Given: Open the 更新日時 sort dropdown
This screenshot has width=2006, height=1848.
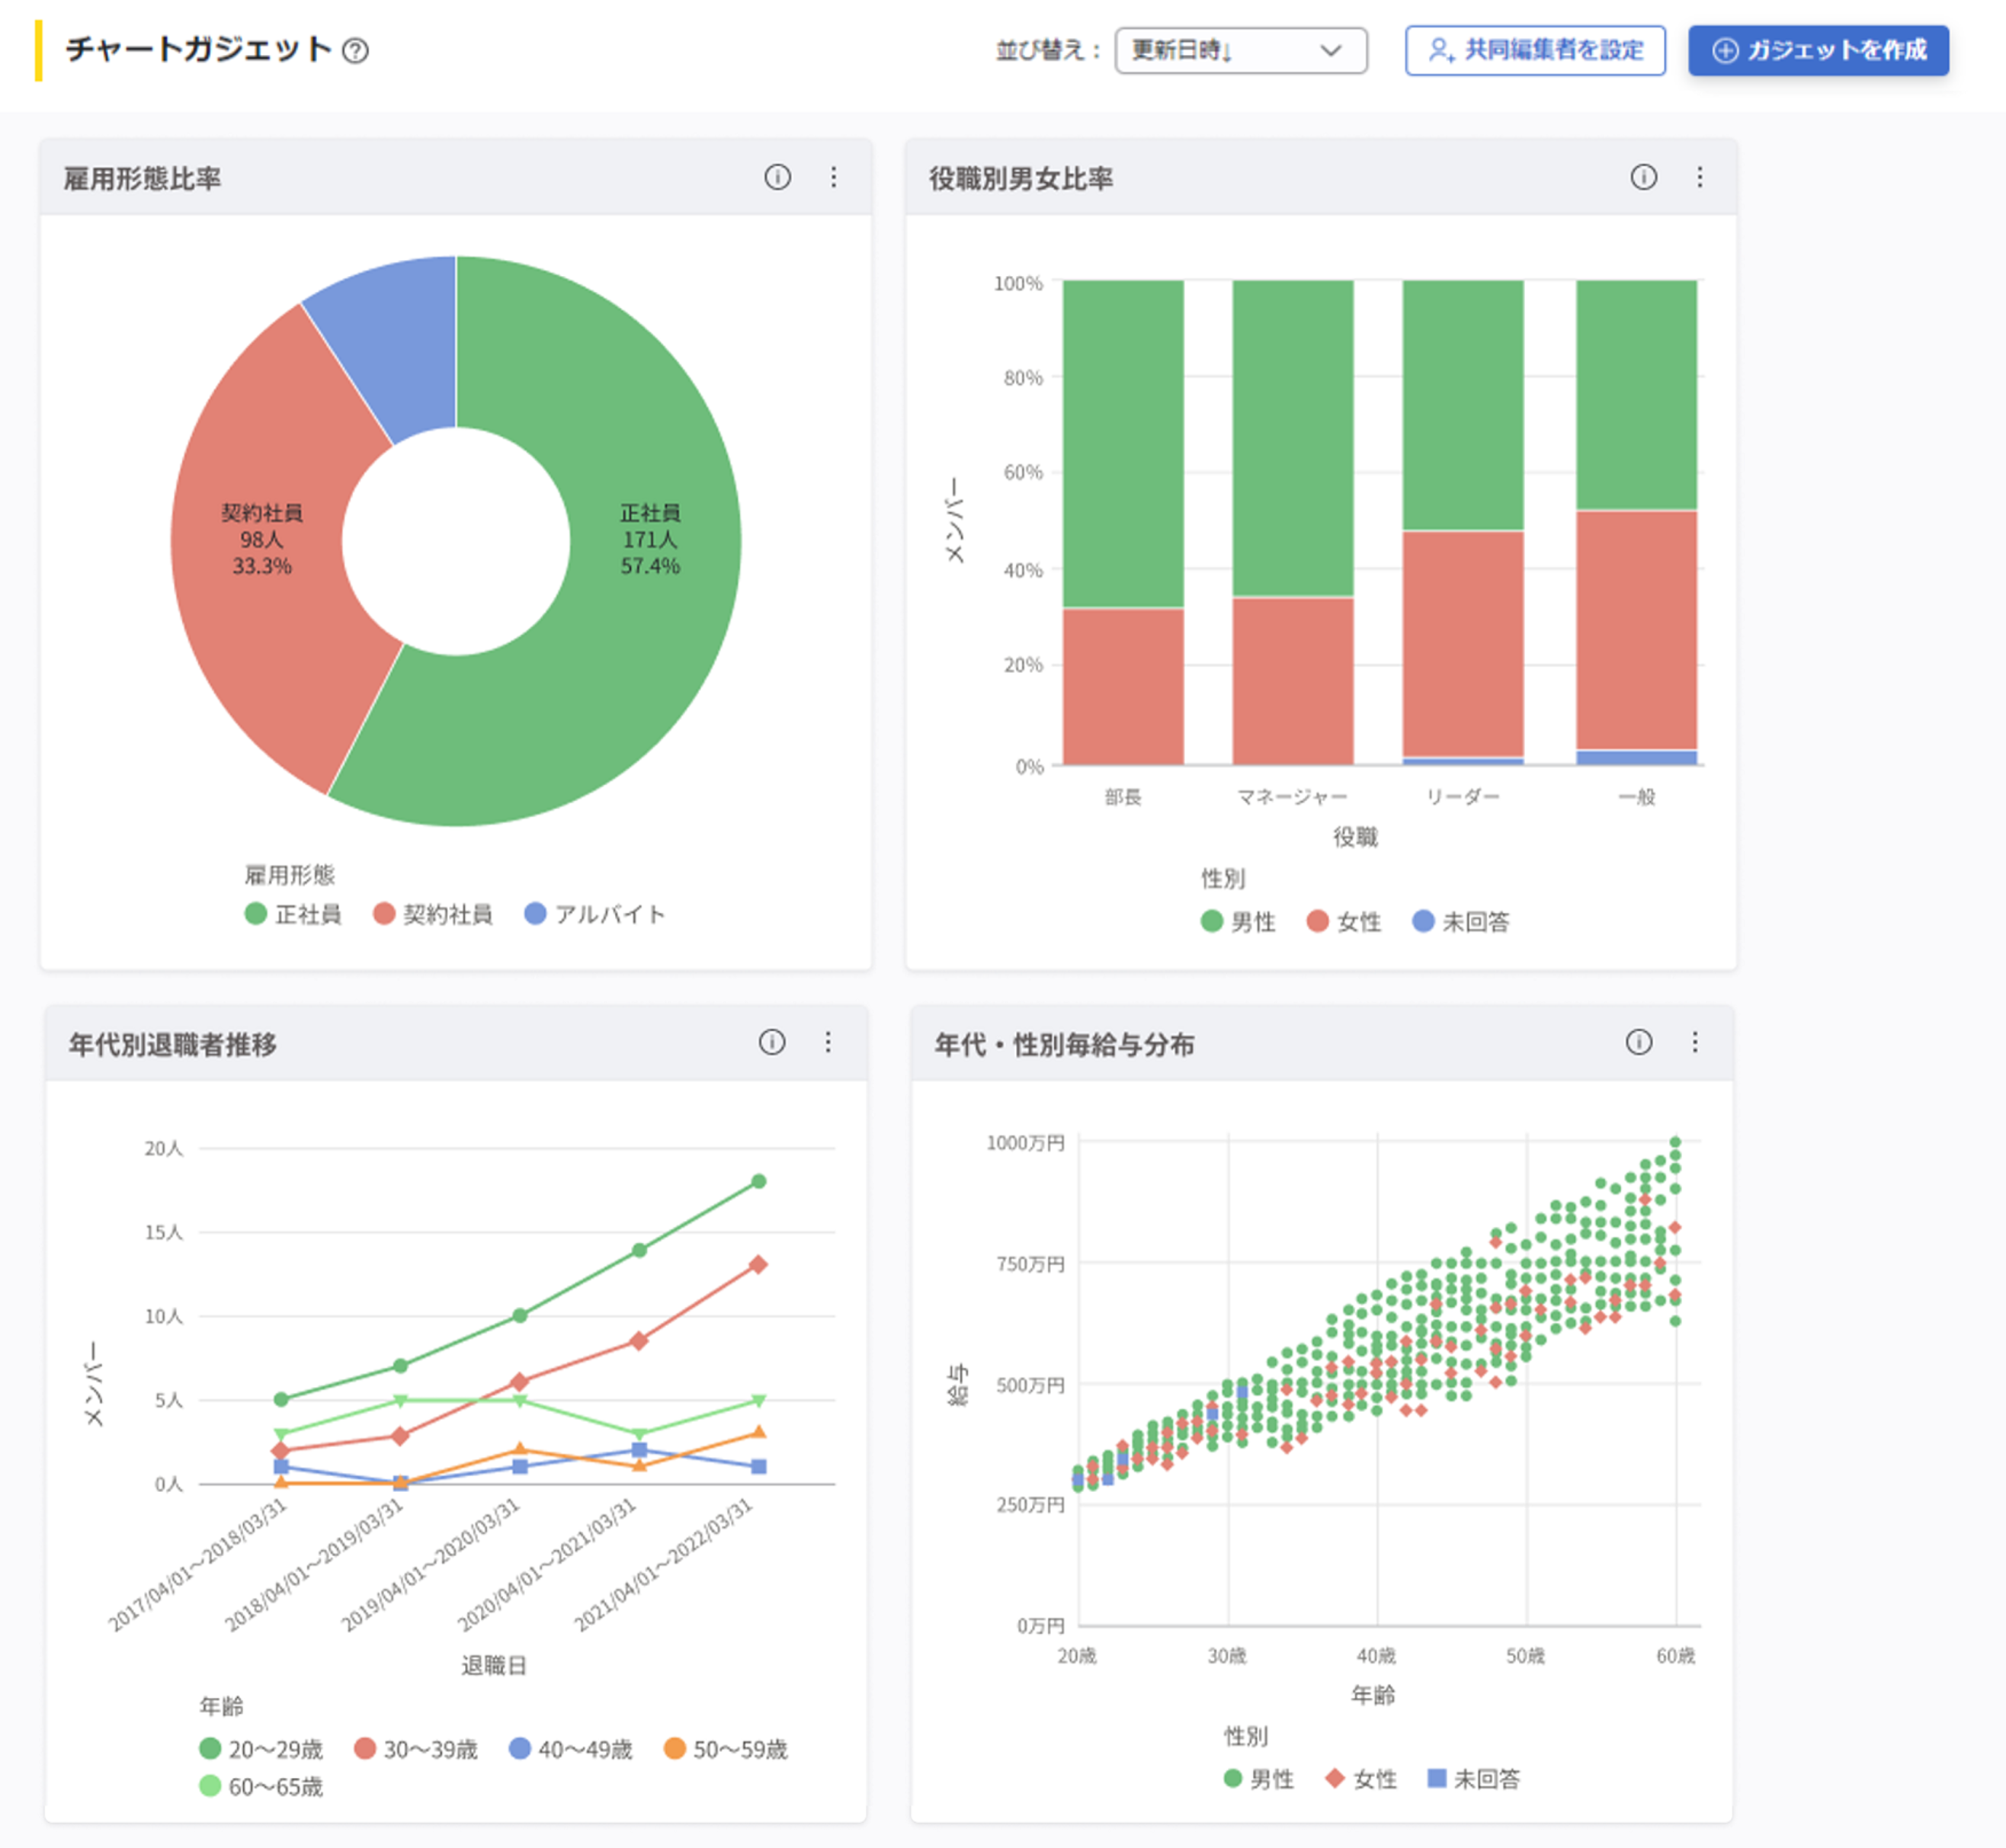Looking at the screenshot, I should [x=1239, y=50].
